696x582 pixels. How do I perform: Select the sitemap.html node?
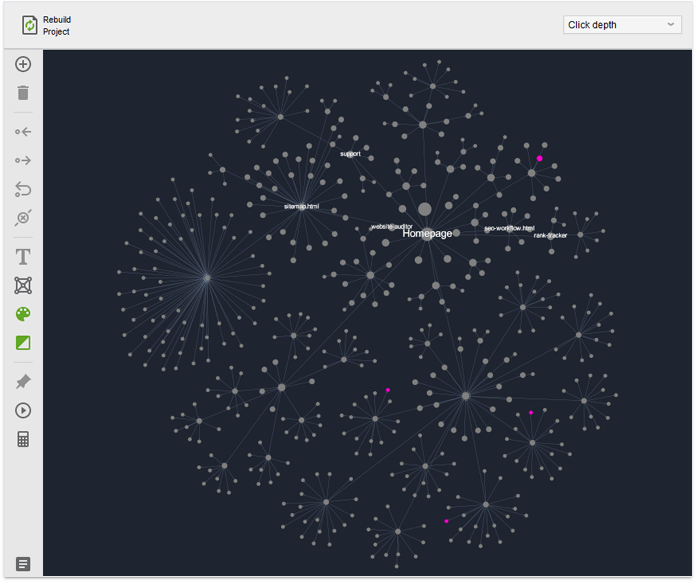tap(301, 206)
